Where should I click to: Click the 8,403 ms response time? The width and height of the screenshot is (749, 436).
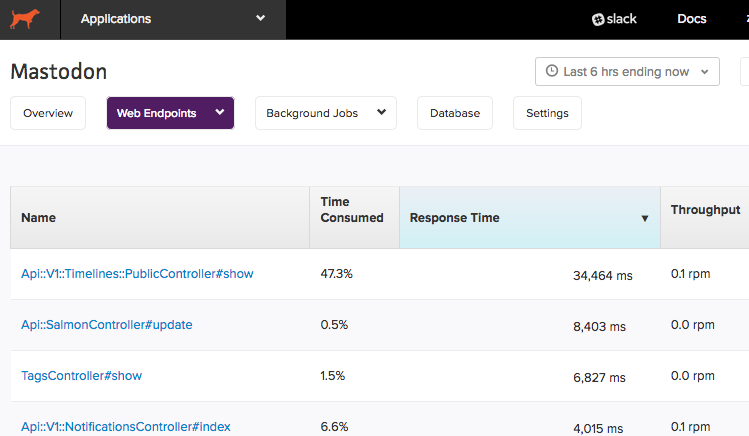599,327
